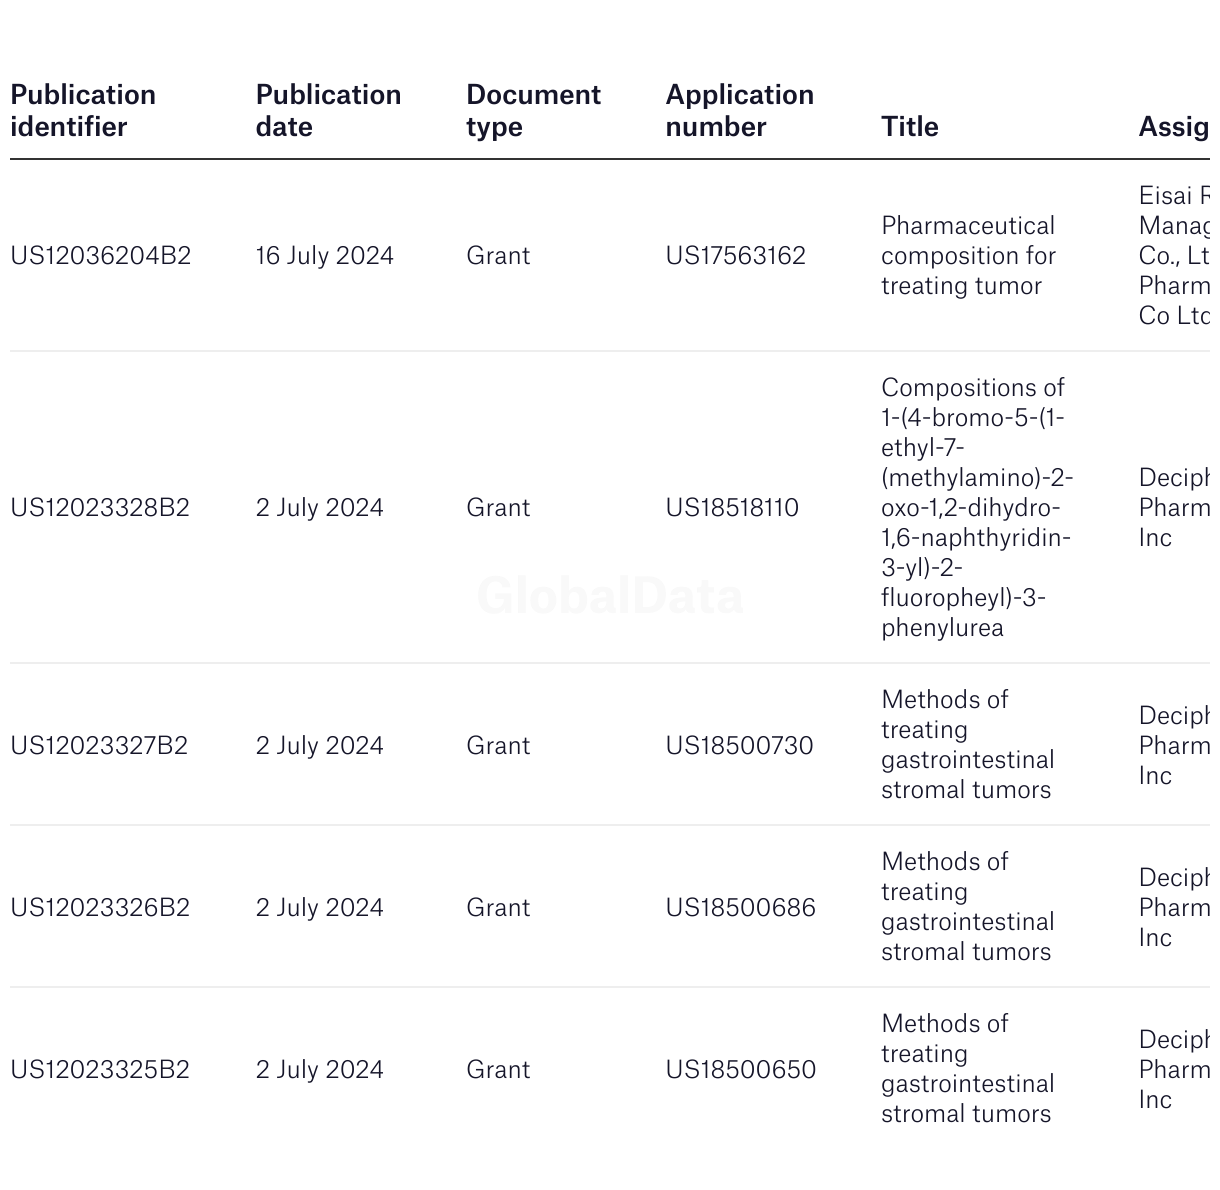Click application number US18518110
Image resolution: width=1220 pixels, height=1190 pixels.
733,508
